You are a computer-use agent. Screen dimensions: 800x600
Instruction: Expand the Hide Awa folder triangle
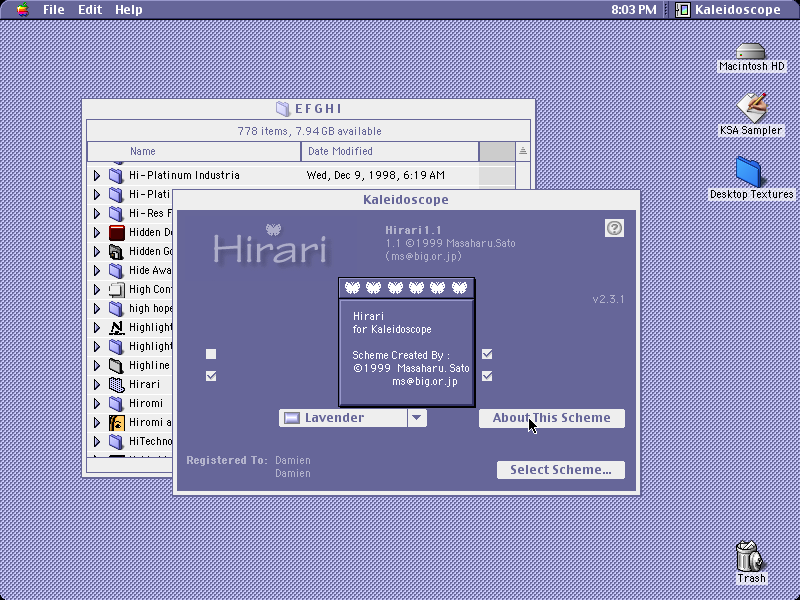coord(96,270)
